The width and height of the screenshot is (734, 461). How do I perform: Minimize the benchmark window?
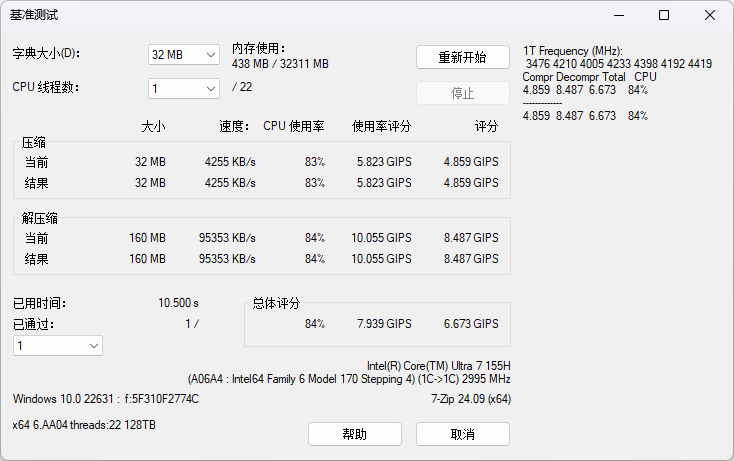coord(618,15)
